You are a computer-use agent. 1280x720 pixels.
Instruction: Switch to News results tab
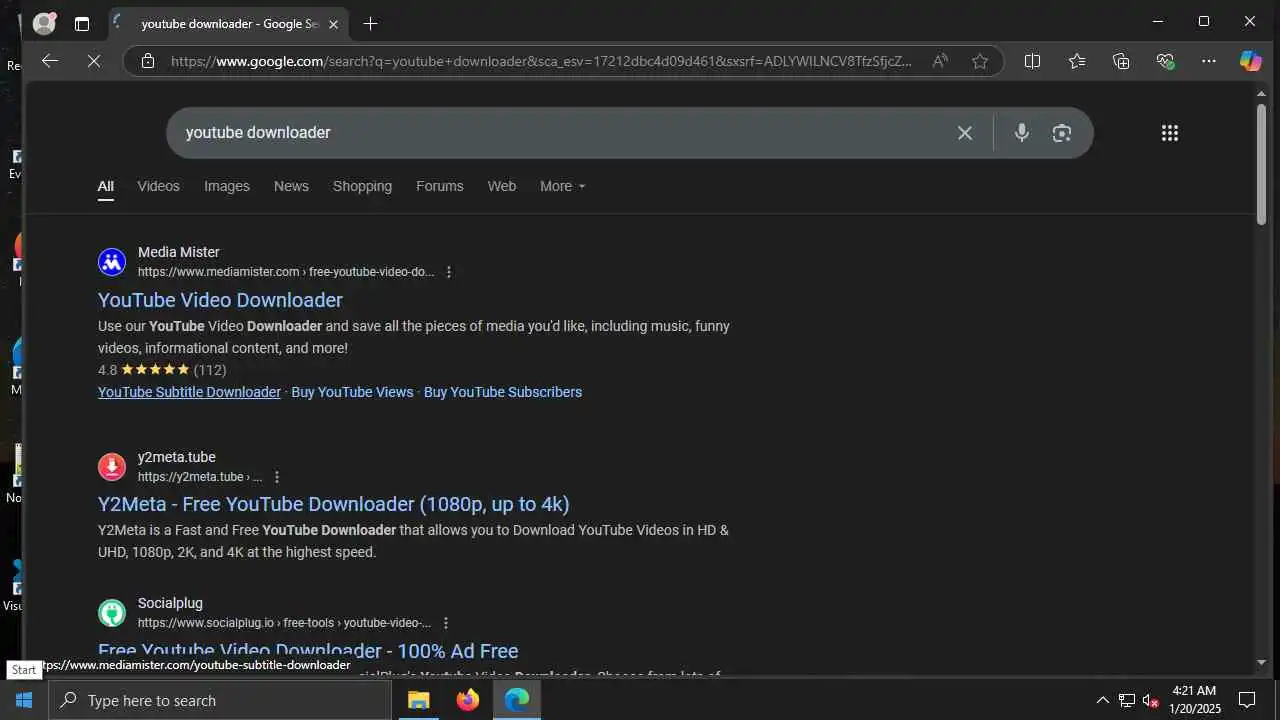(291, 186)
